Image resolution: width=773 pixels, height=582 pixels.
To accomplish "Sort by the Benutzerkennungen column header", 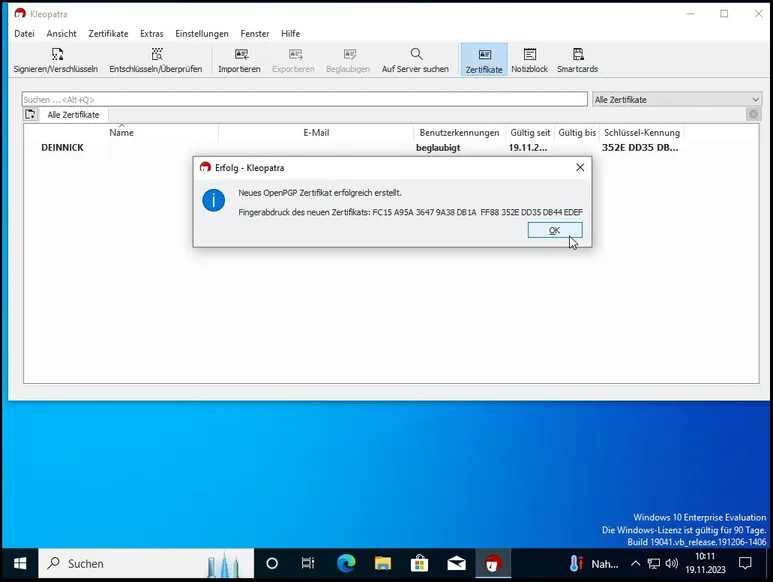I will [459, 133].
